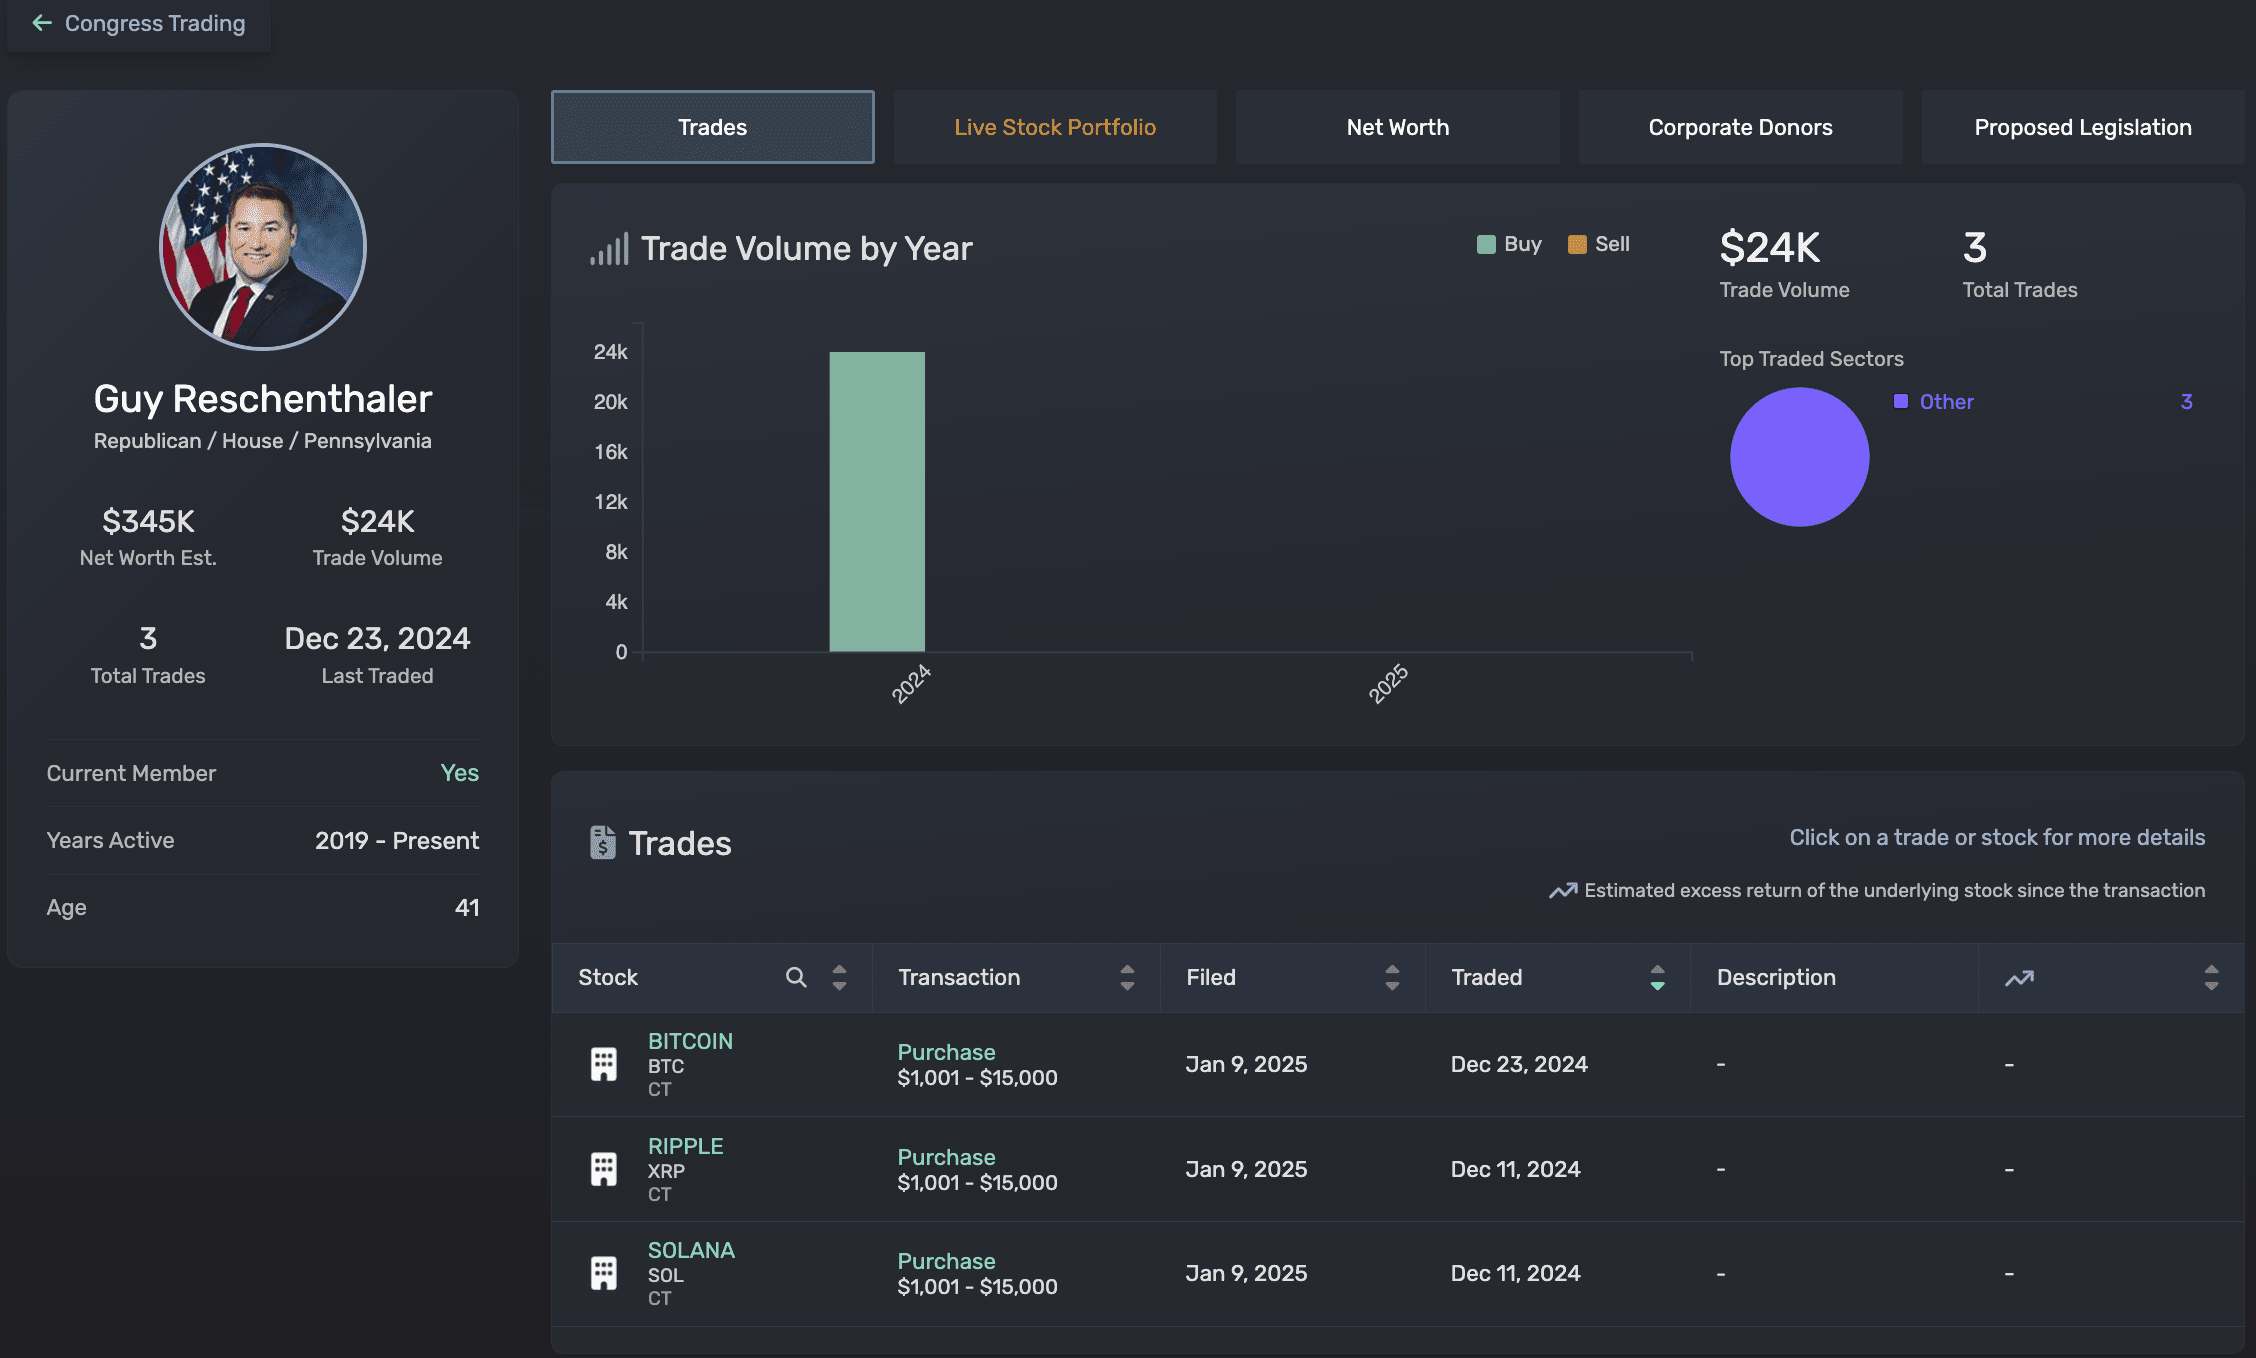
Task: Open the BITCOIN stock link
Action: coord(690,1041)
